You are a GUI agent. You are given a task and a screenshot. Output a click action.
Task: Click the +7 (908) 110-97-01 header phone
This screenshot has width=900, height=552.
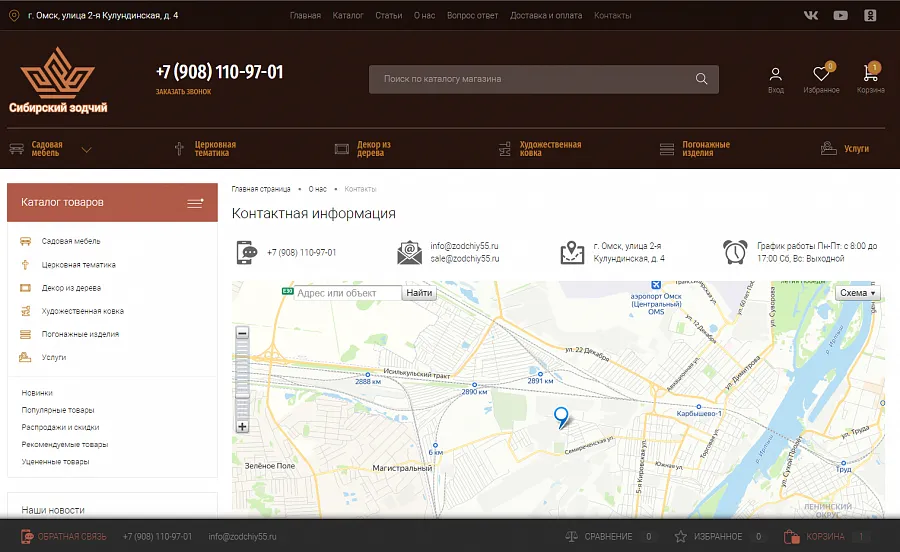coord(219,72)
